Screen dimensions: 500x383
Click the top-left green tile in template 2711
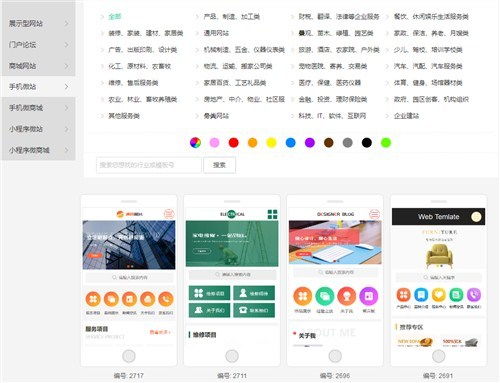click(x=209, y=293)
